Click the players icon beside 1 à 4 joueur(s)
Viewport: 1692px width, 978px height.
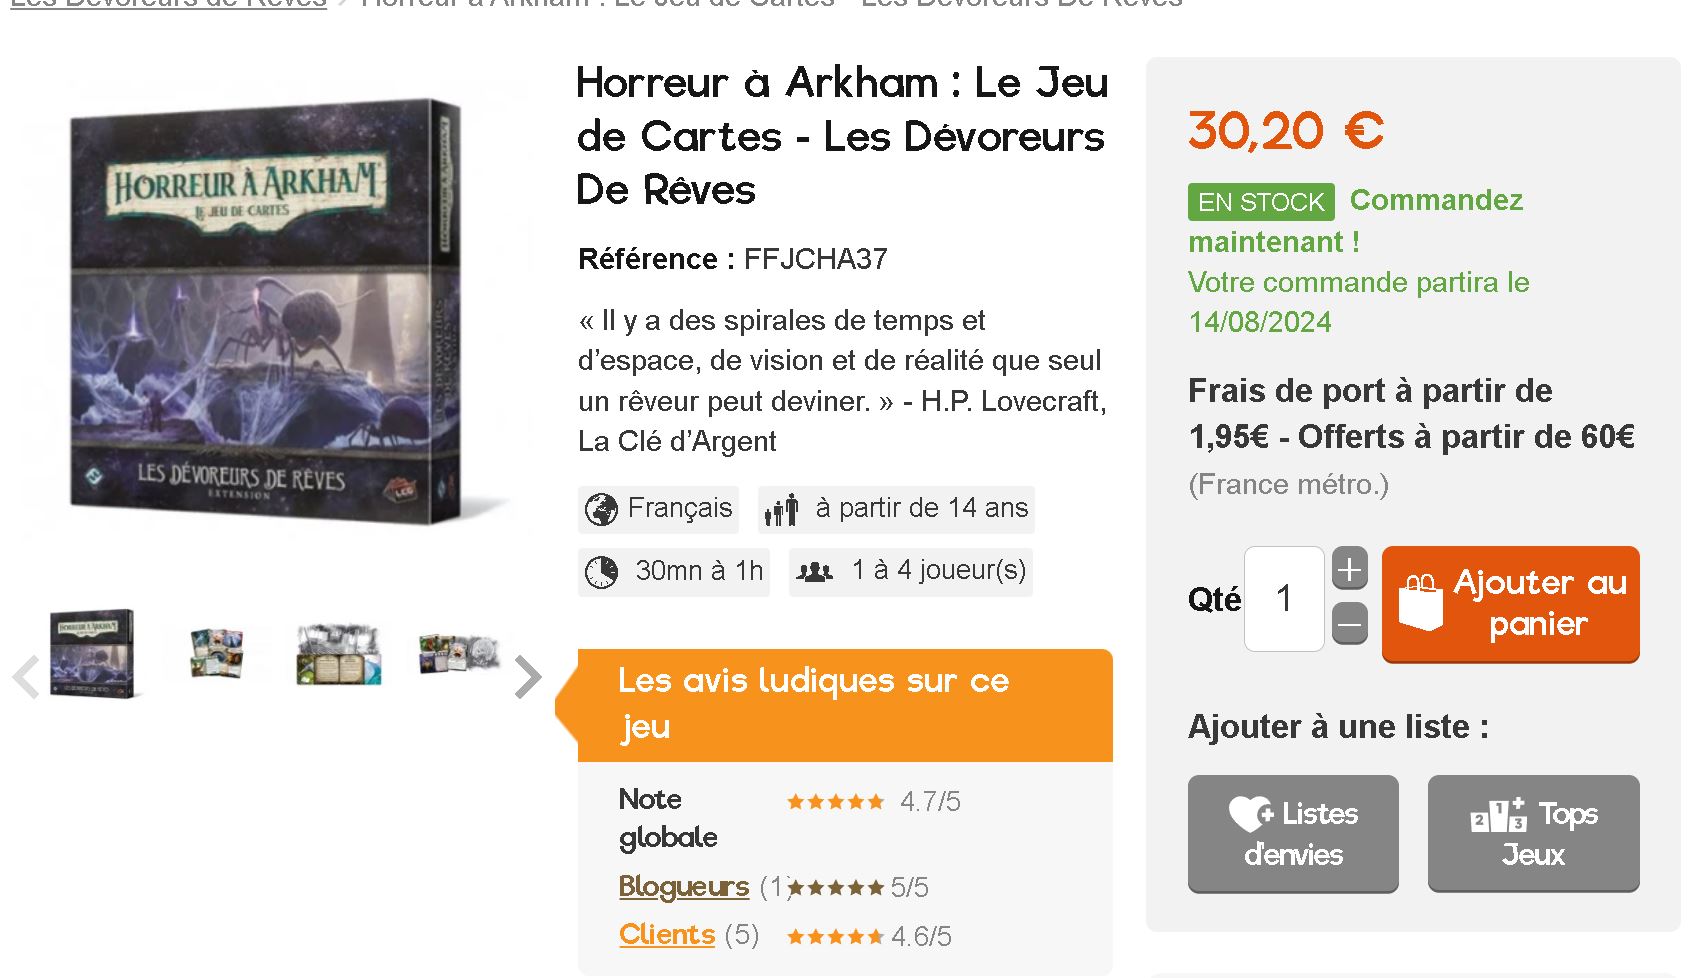point(814,571)
